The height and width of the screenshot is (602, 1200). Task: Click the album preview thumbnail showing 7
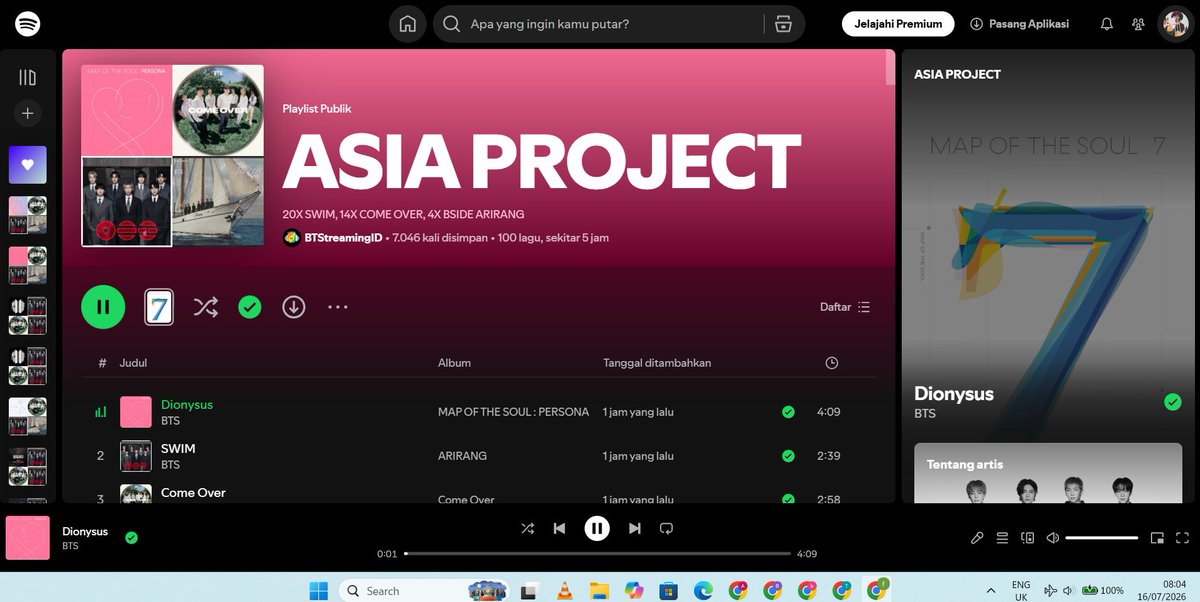[x=159, y=307]
